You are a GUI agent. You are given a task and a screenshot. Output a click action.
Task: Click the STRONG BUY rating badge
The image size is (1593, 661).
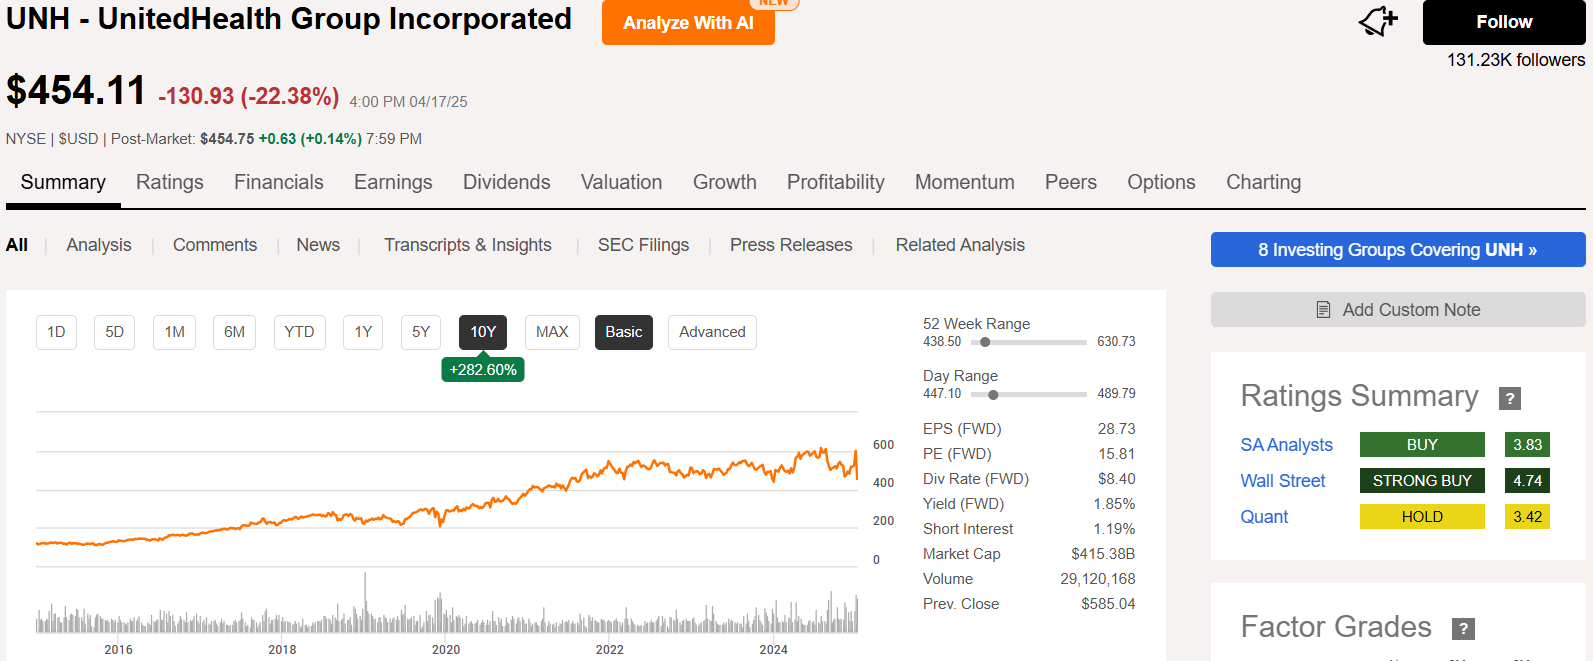pos(1422,481)
